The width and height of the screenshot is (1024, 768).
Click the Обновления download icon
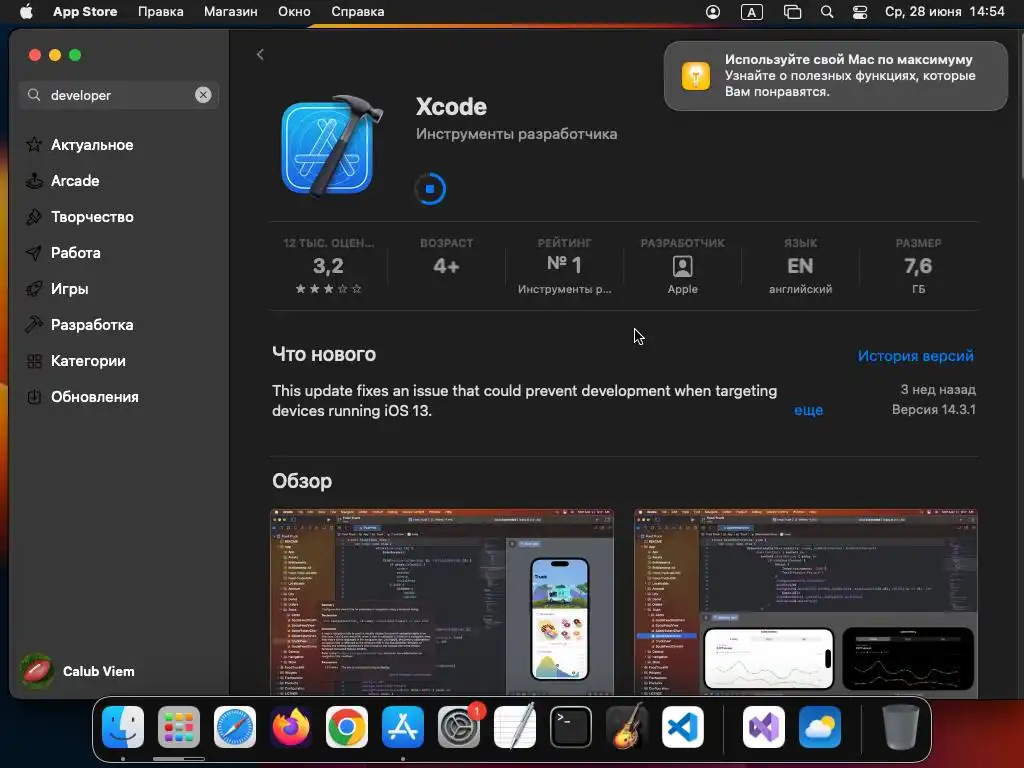tap(34, 396)
